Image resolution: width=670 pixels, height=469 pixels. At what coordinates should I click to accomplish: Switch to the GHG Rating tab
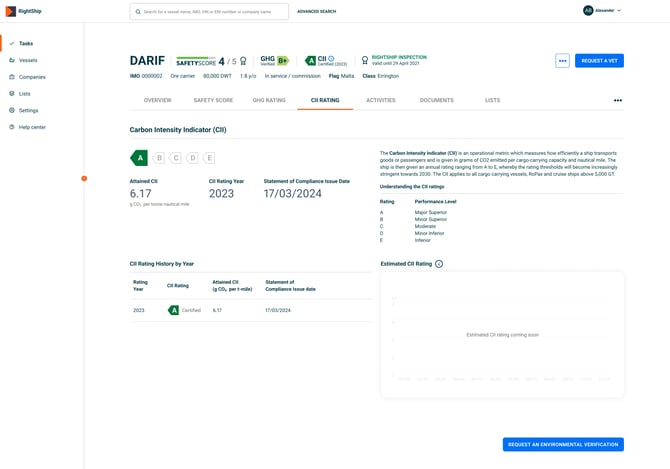tap(269, 100)
